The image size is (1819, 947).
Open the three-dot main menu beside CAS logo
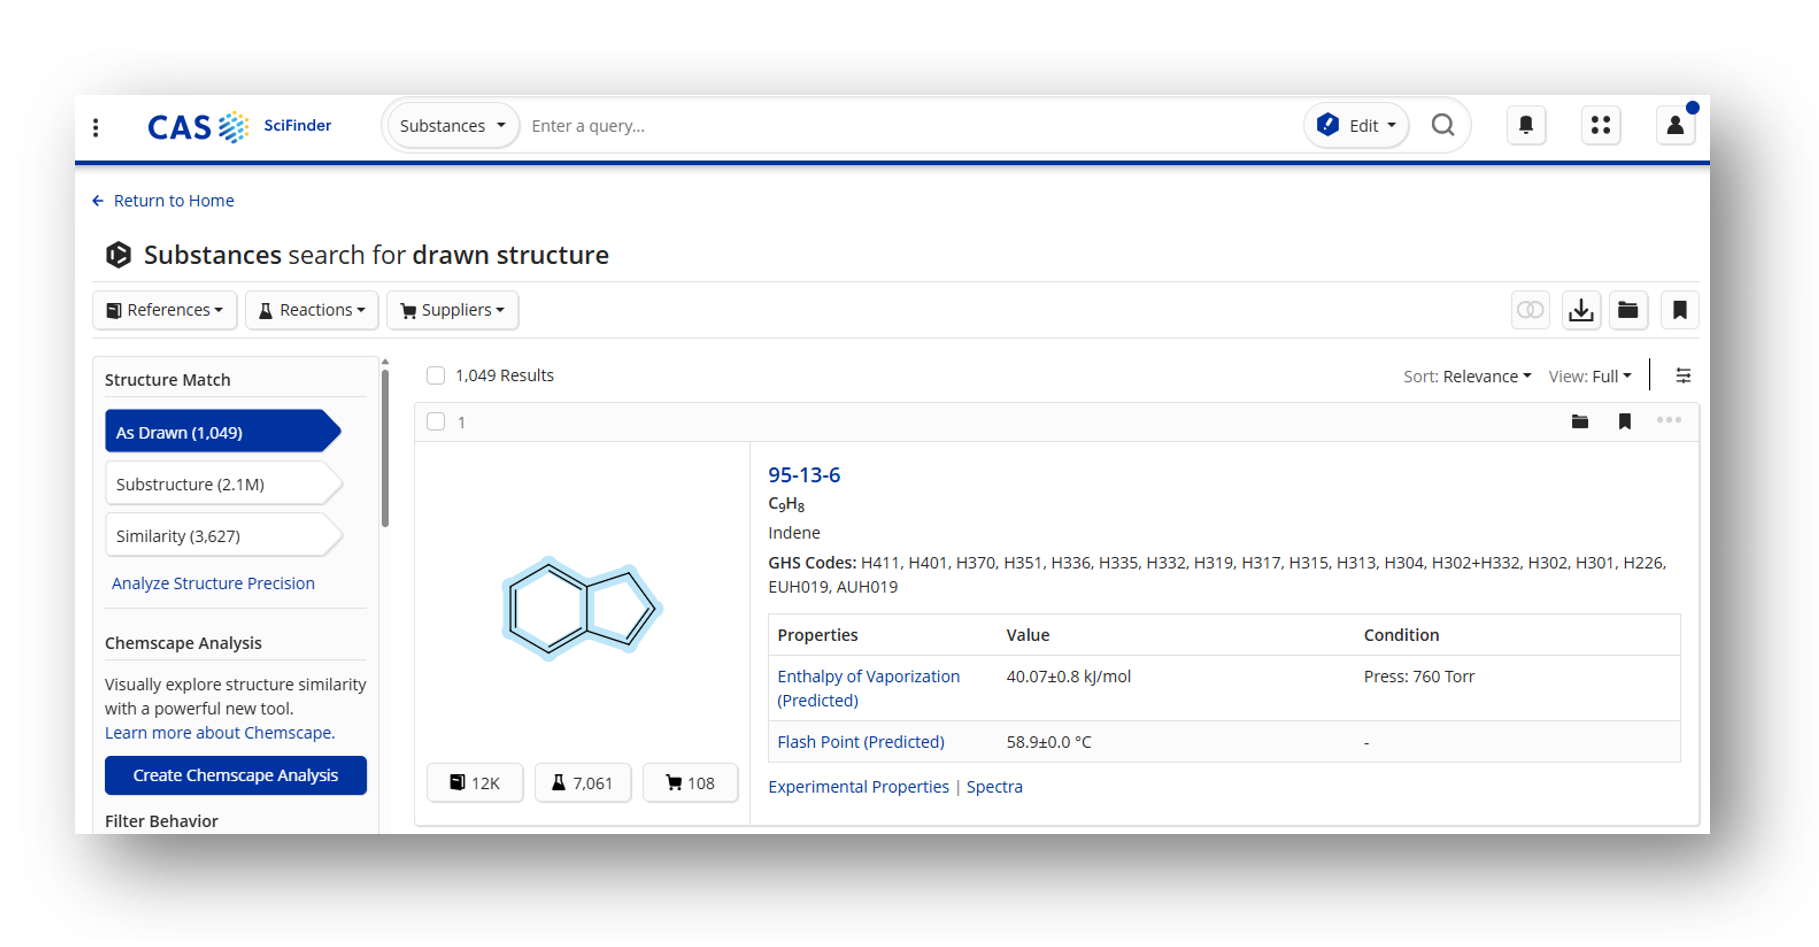pos(96,127)
